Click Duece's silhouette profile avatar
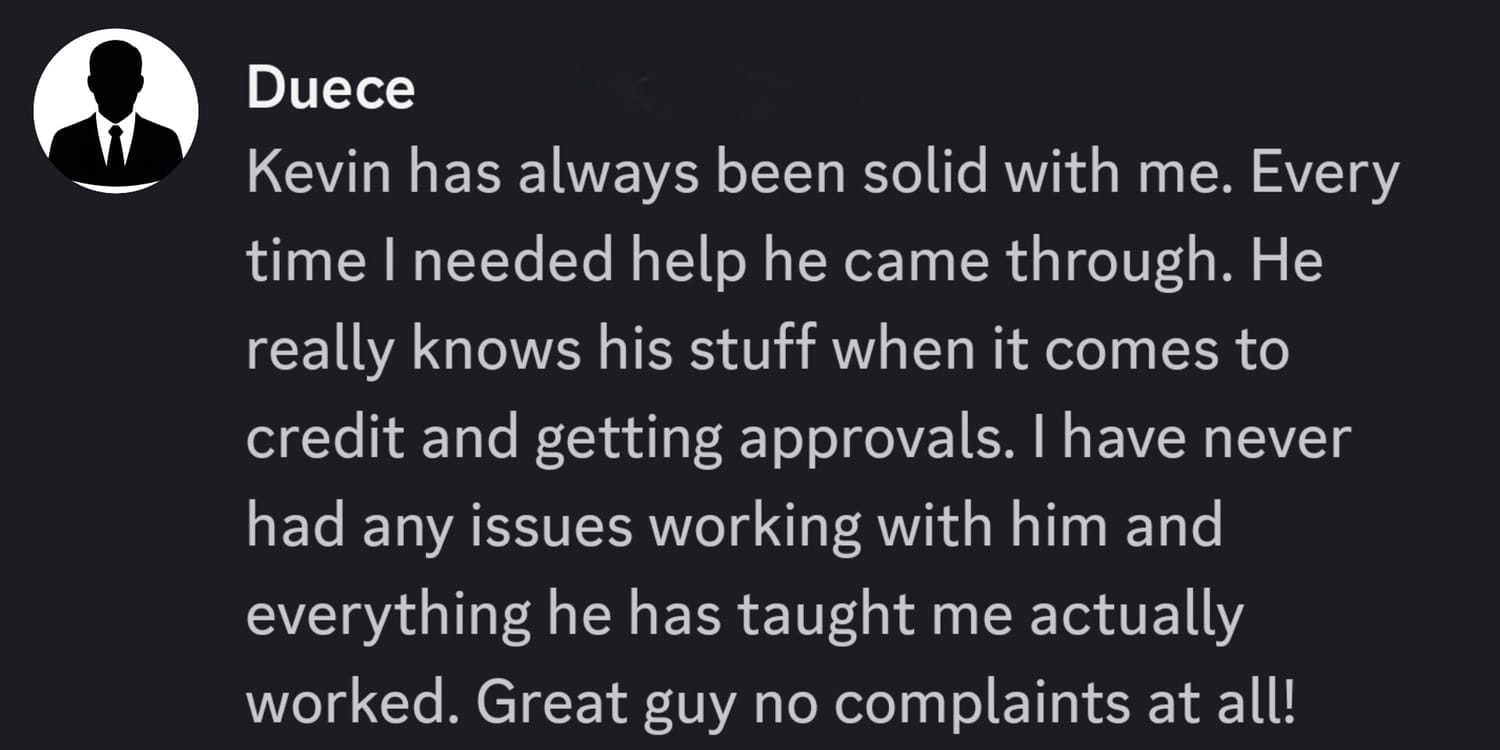The width and height of the screenshot is (1500, 750). pyautogui.click(x=116, y=111)
